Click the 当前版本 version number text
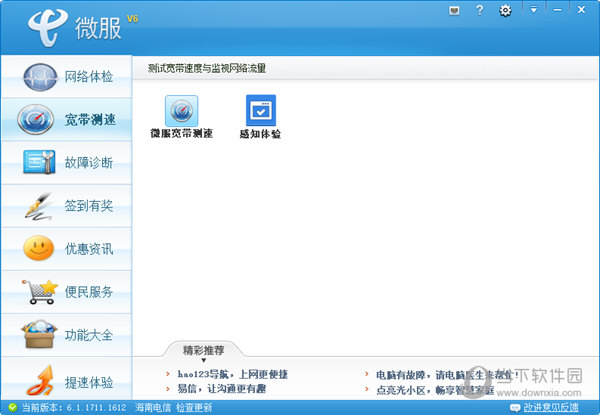The width and height of the screenshot is (600, 415). (74, 408)
